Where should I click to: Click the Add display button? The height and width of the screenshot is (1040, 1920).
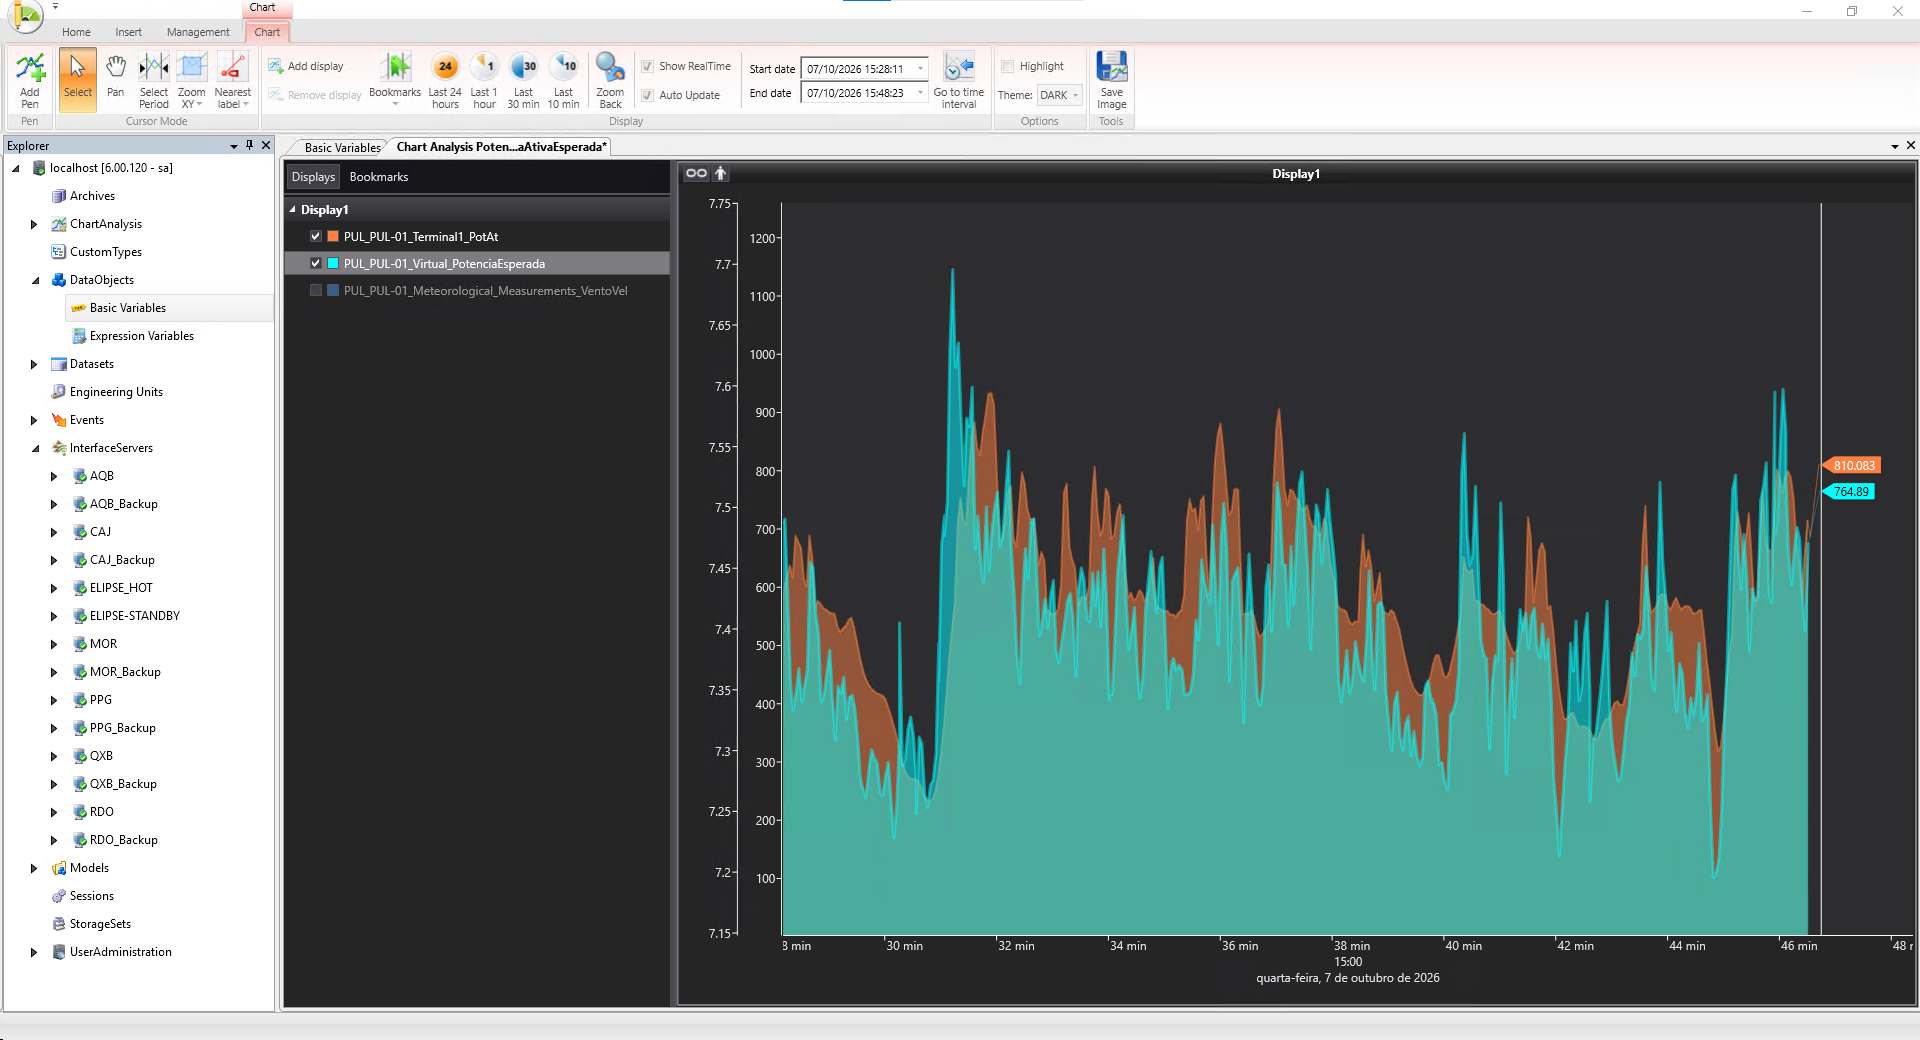pos(306,66)
